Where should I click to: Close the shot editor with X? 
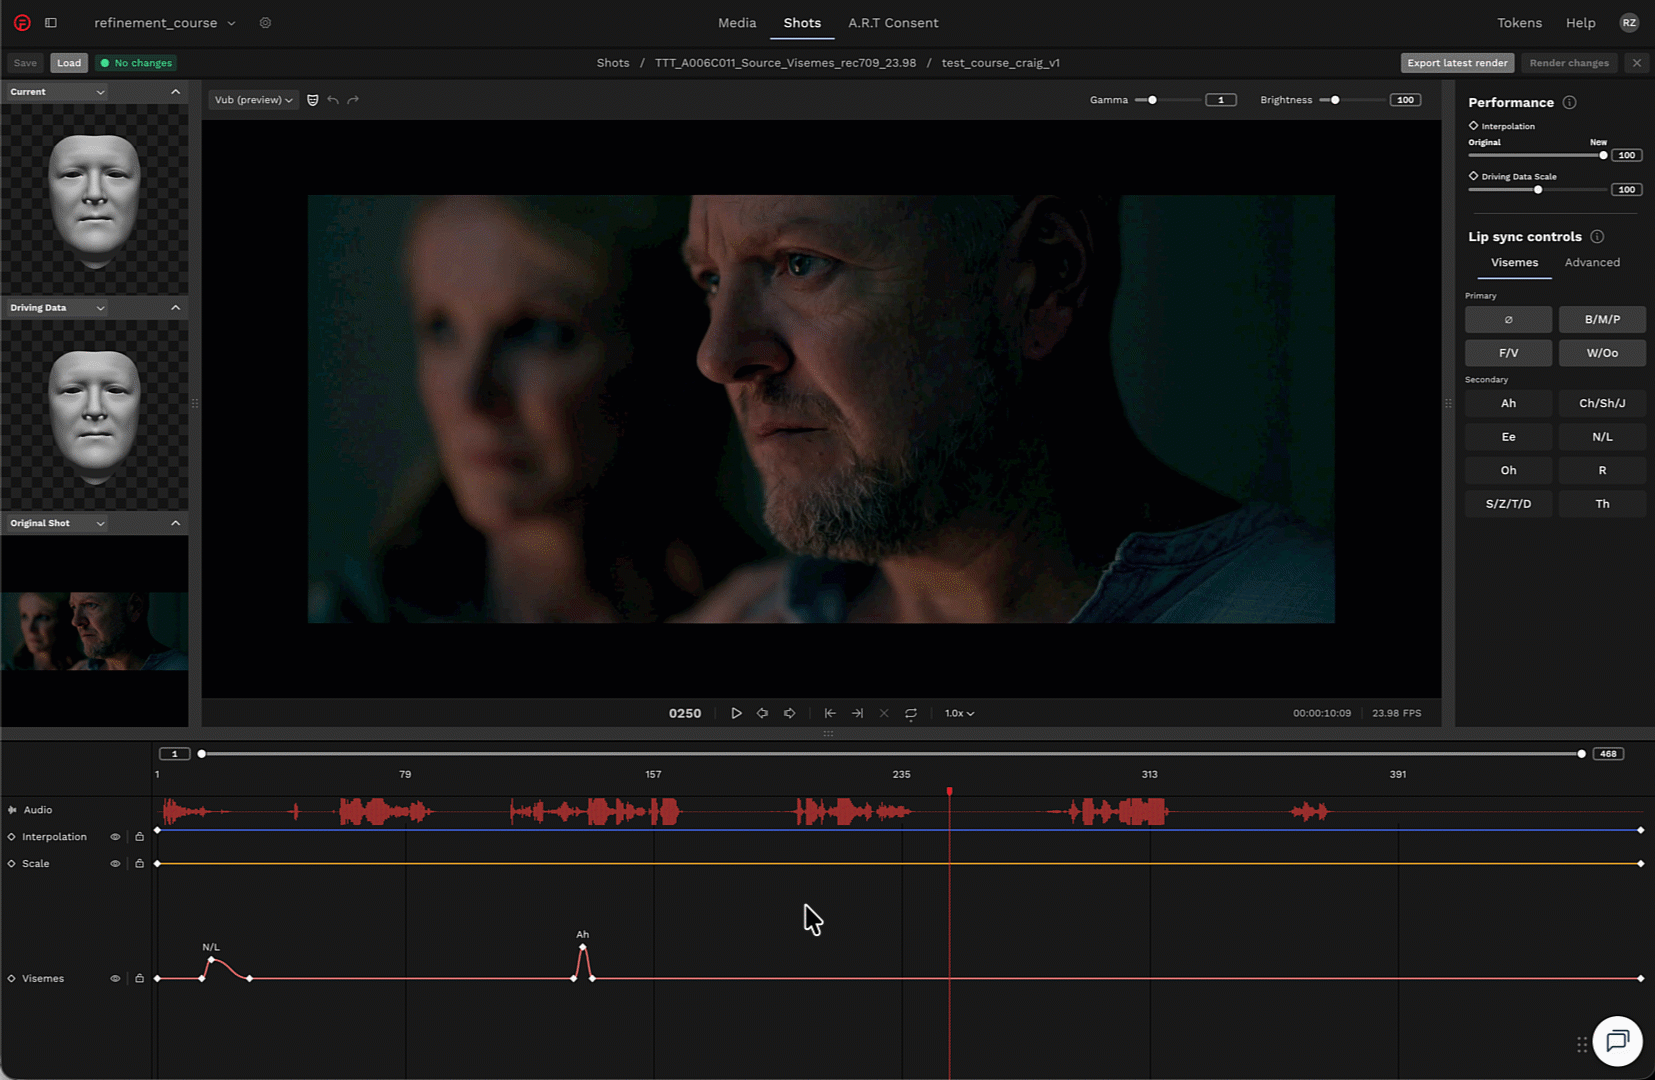pyautogui.click(x=1637, y=63)
